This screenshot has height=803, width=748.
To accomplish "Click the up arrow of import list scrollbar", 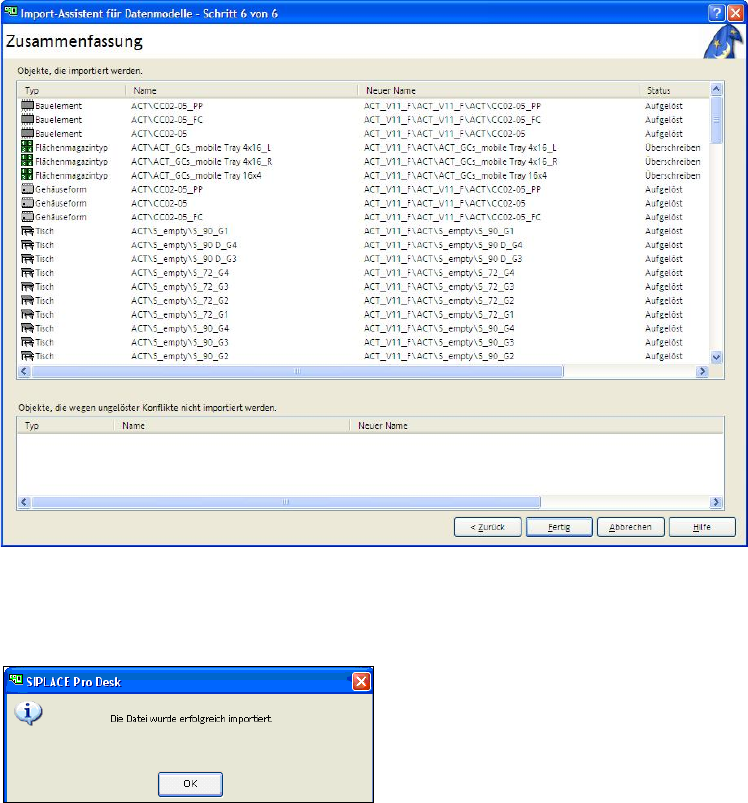I will (x=716, y=89).
